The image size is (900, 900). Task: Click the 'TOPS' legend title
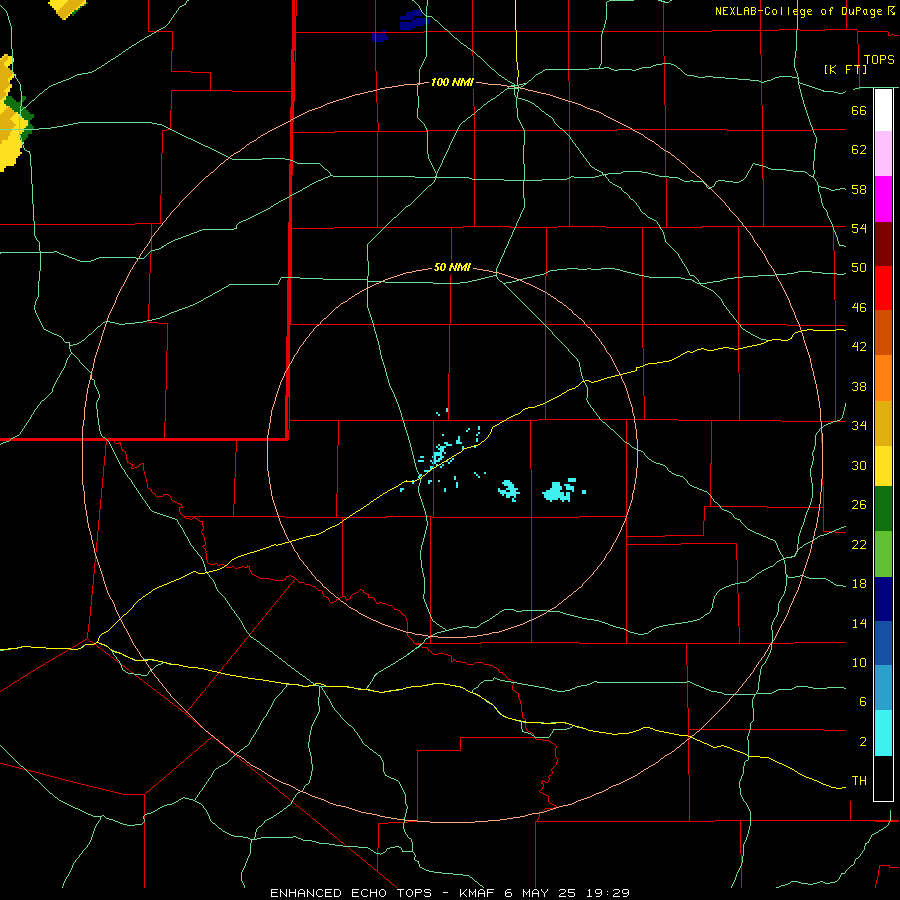pos(879,60)
